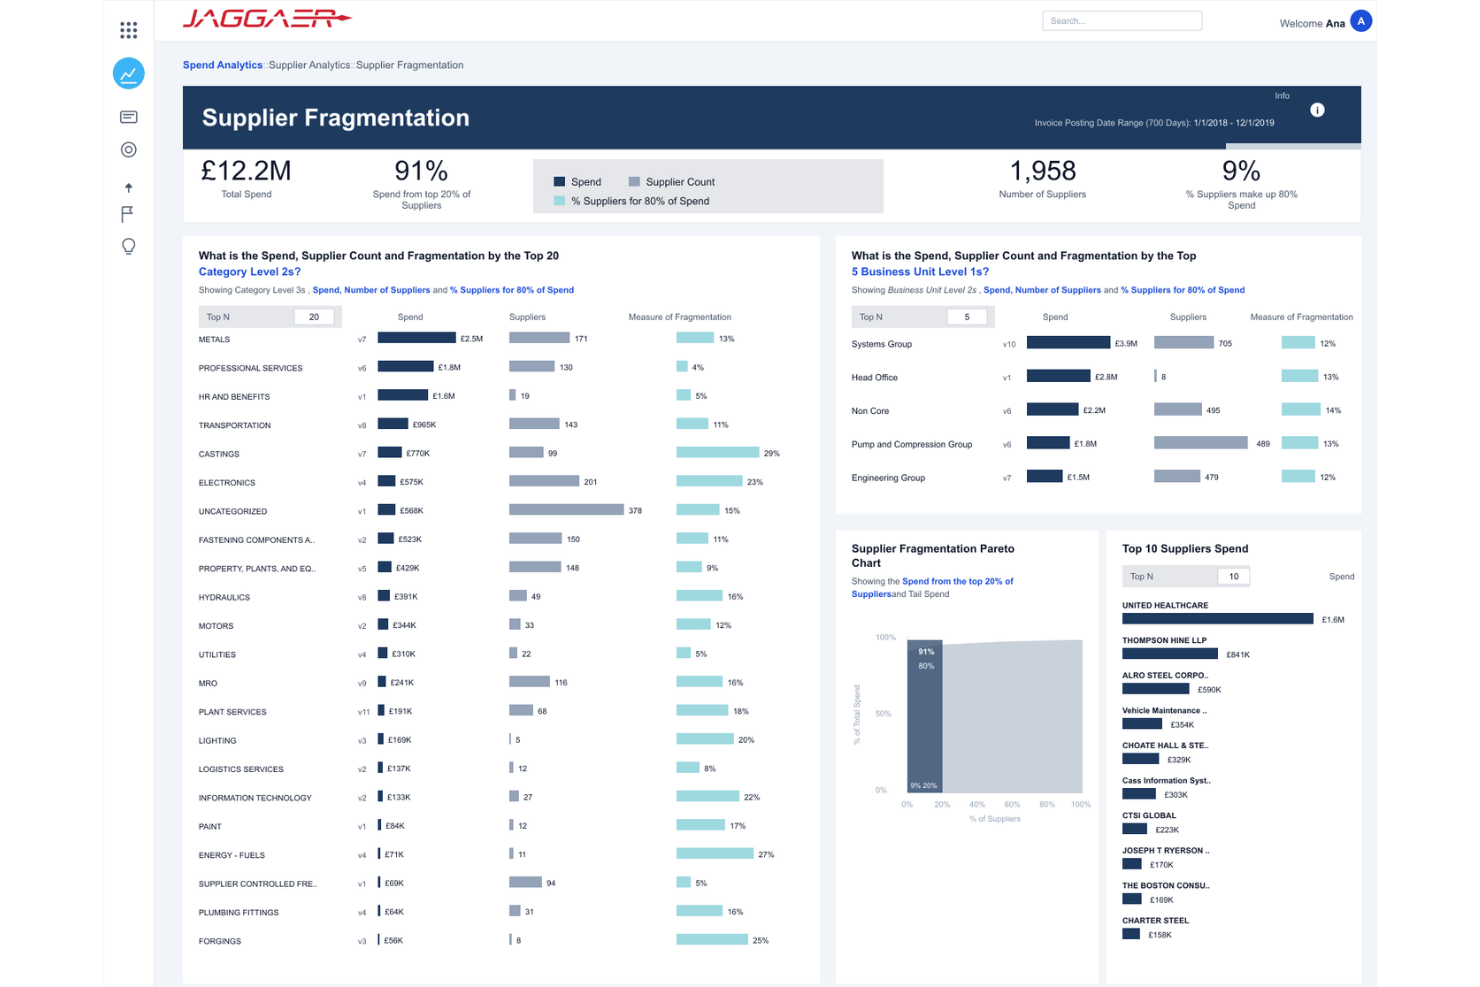Screen dimensions: 1480x987
Task: Click the THOMPSON HINE LLP spend bar
Action: [1170, 654]
